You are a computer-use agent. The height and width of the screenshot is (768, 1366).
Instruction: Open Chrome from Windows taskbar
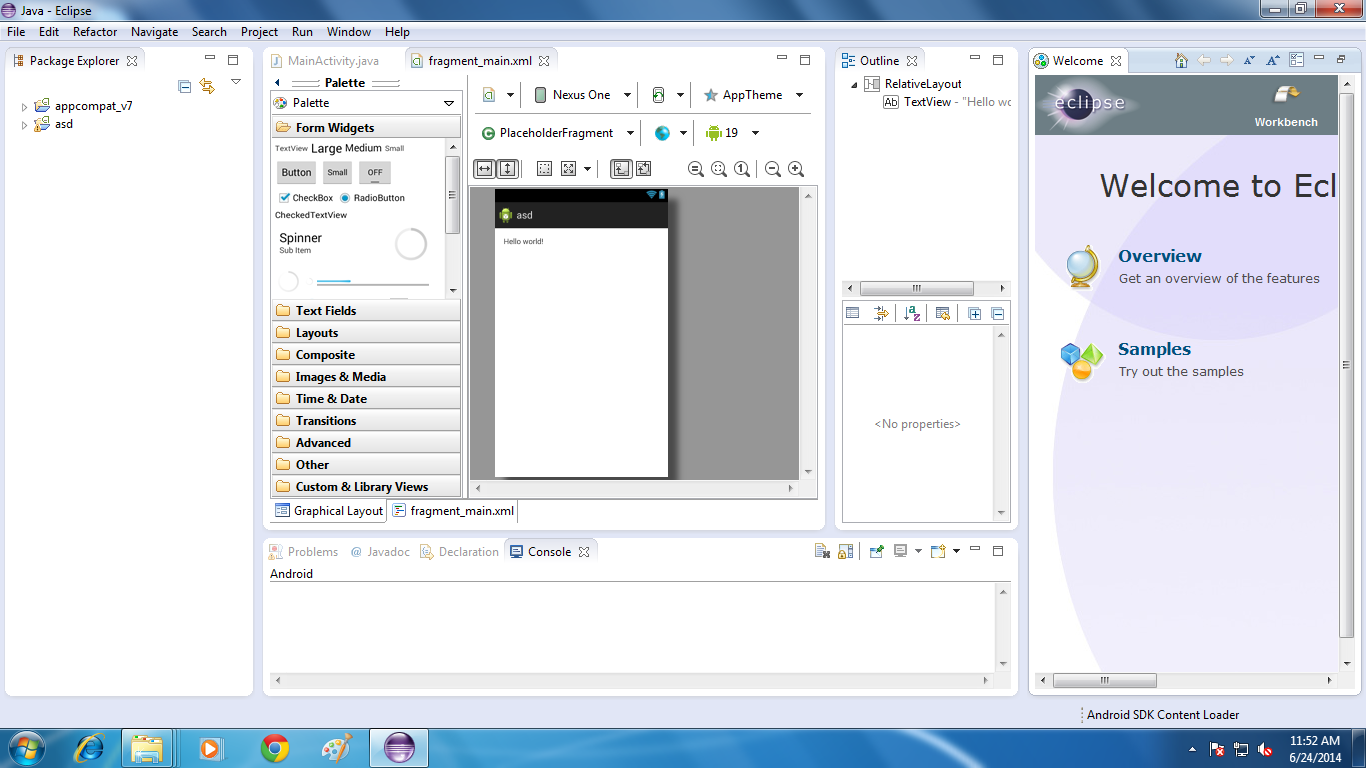tap(275, 748)
